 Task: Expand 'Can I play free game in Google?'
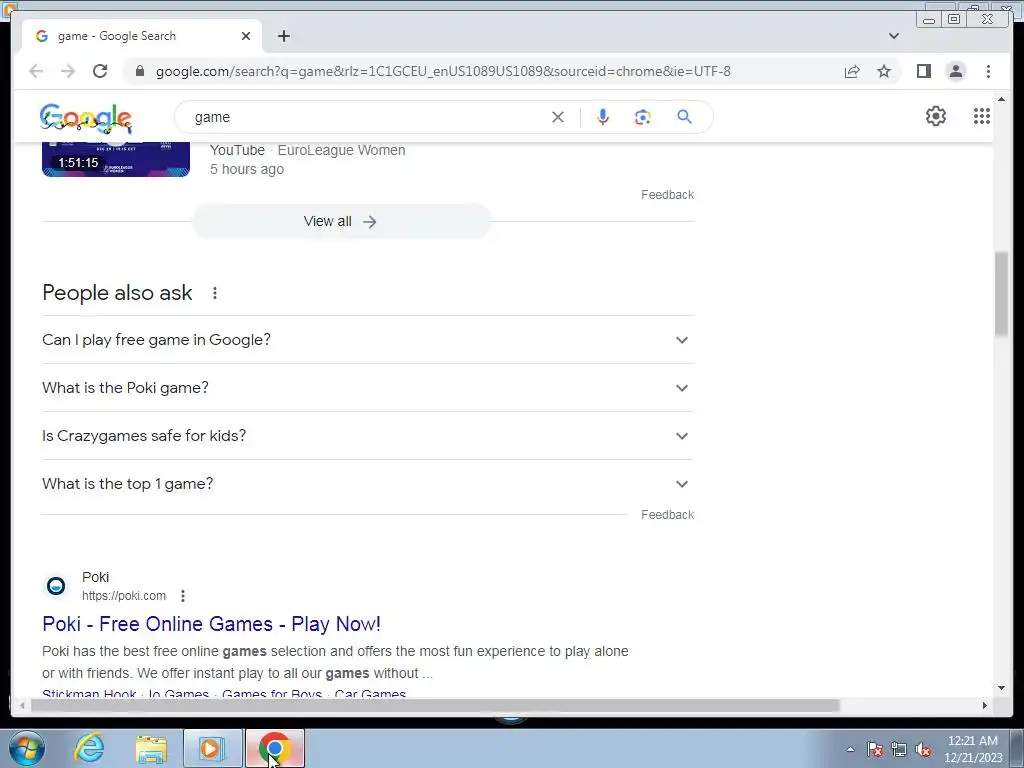point(368,340)
